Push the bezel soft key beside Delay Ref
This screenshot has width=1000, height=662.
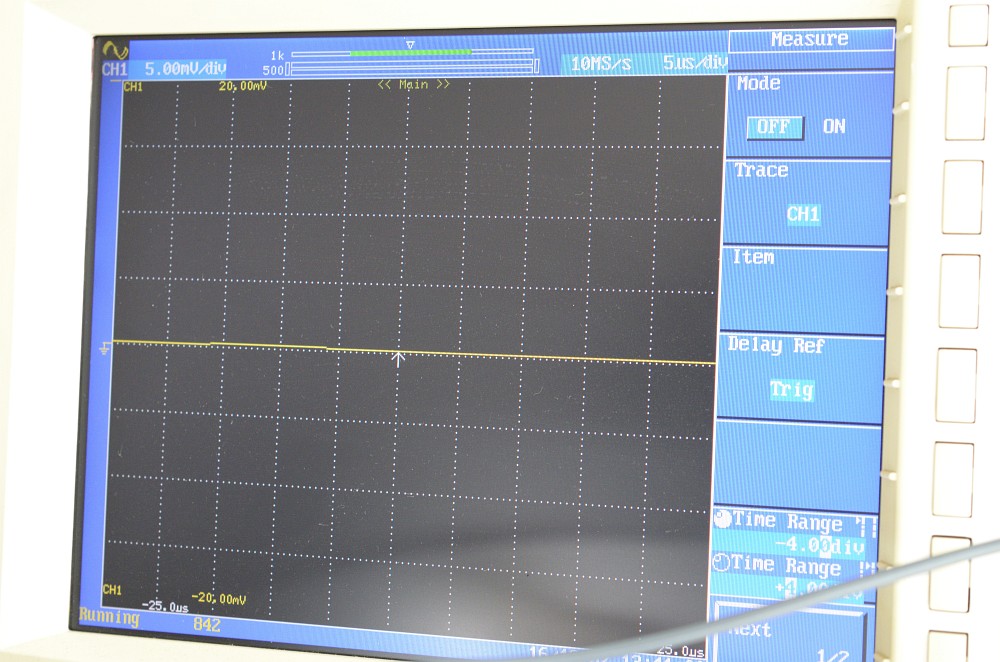point(956,385)
